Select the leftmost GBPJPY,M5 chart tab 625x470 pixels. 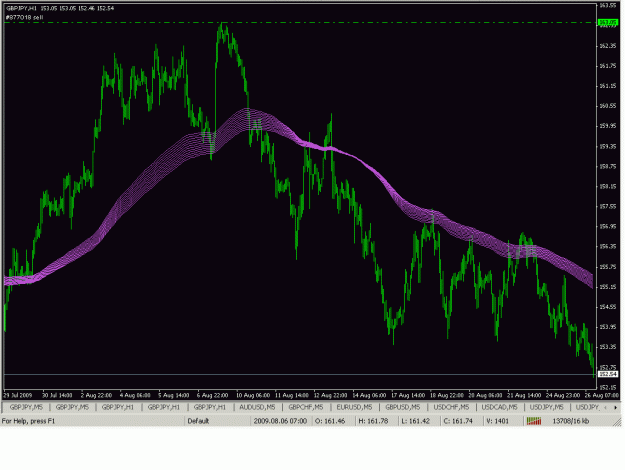pos(26,407)
